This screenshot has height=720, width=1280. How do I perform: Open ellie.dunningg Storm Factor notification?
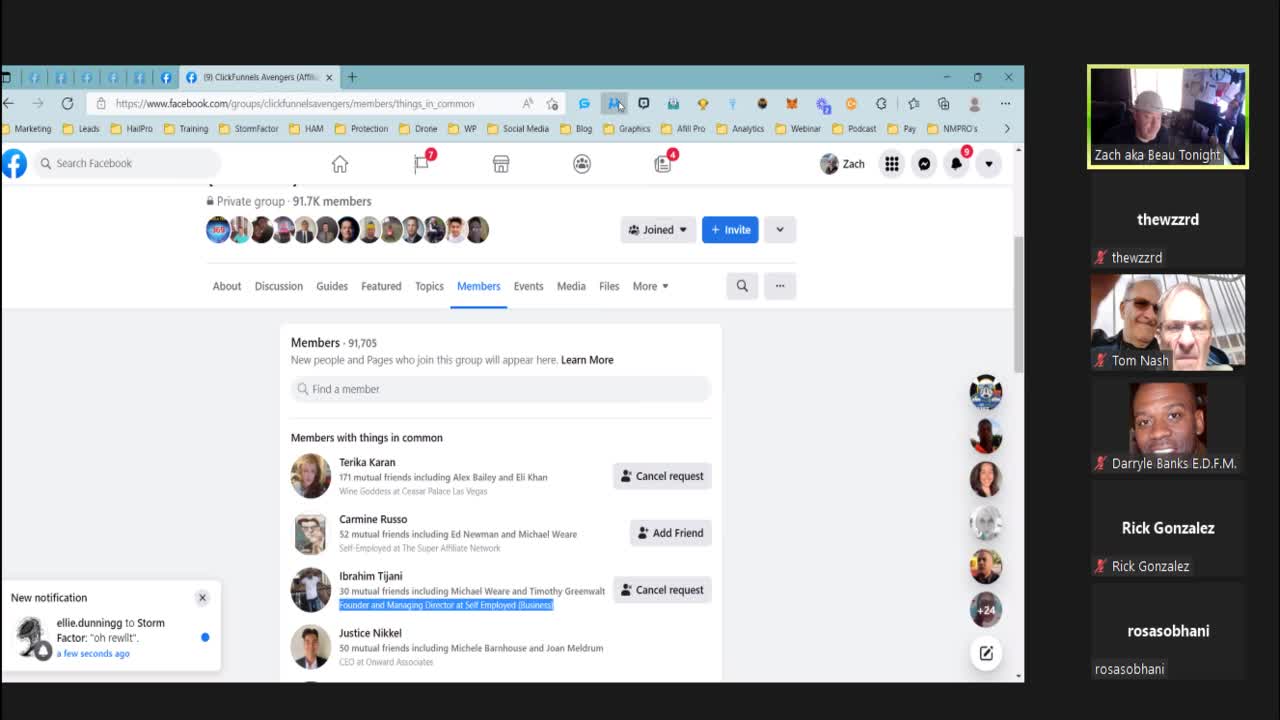[x=112, y=638]
